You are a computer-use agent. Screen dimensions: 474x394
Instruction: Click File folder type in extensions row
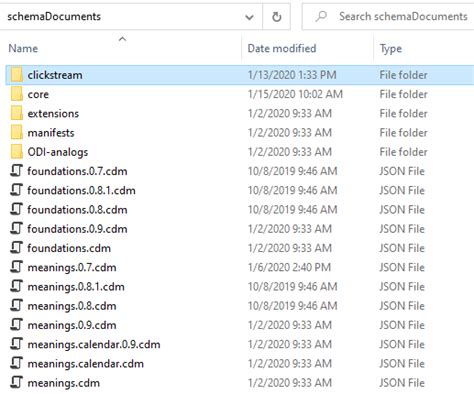tap(403, 113)
